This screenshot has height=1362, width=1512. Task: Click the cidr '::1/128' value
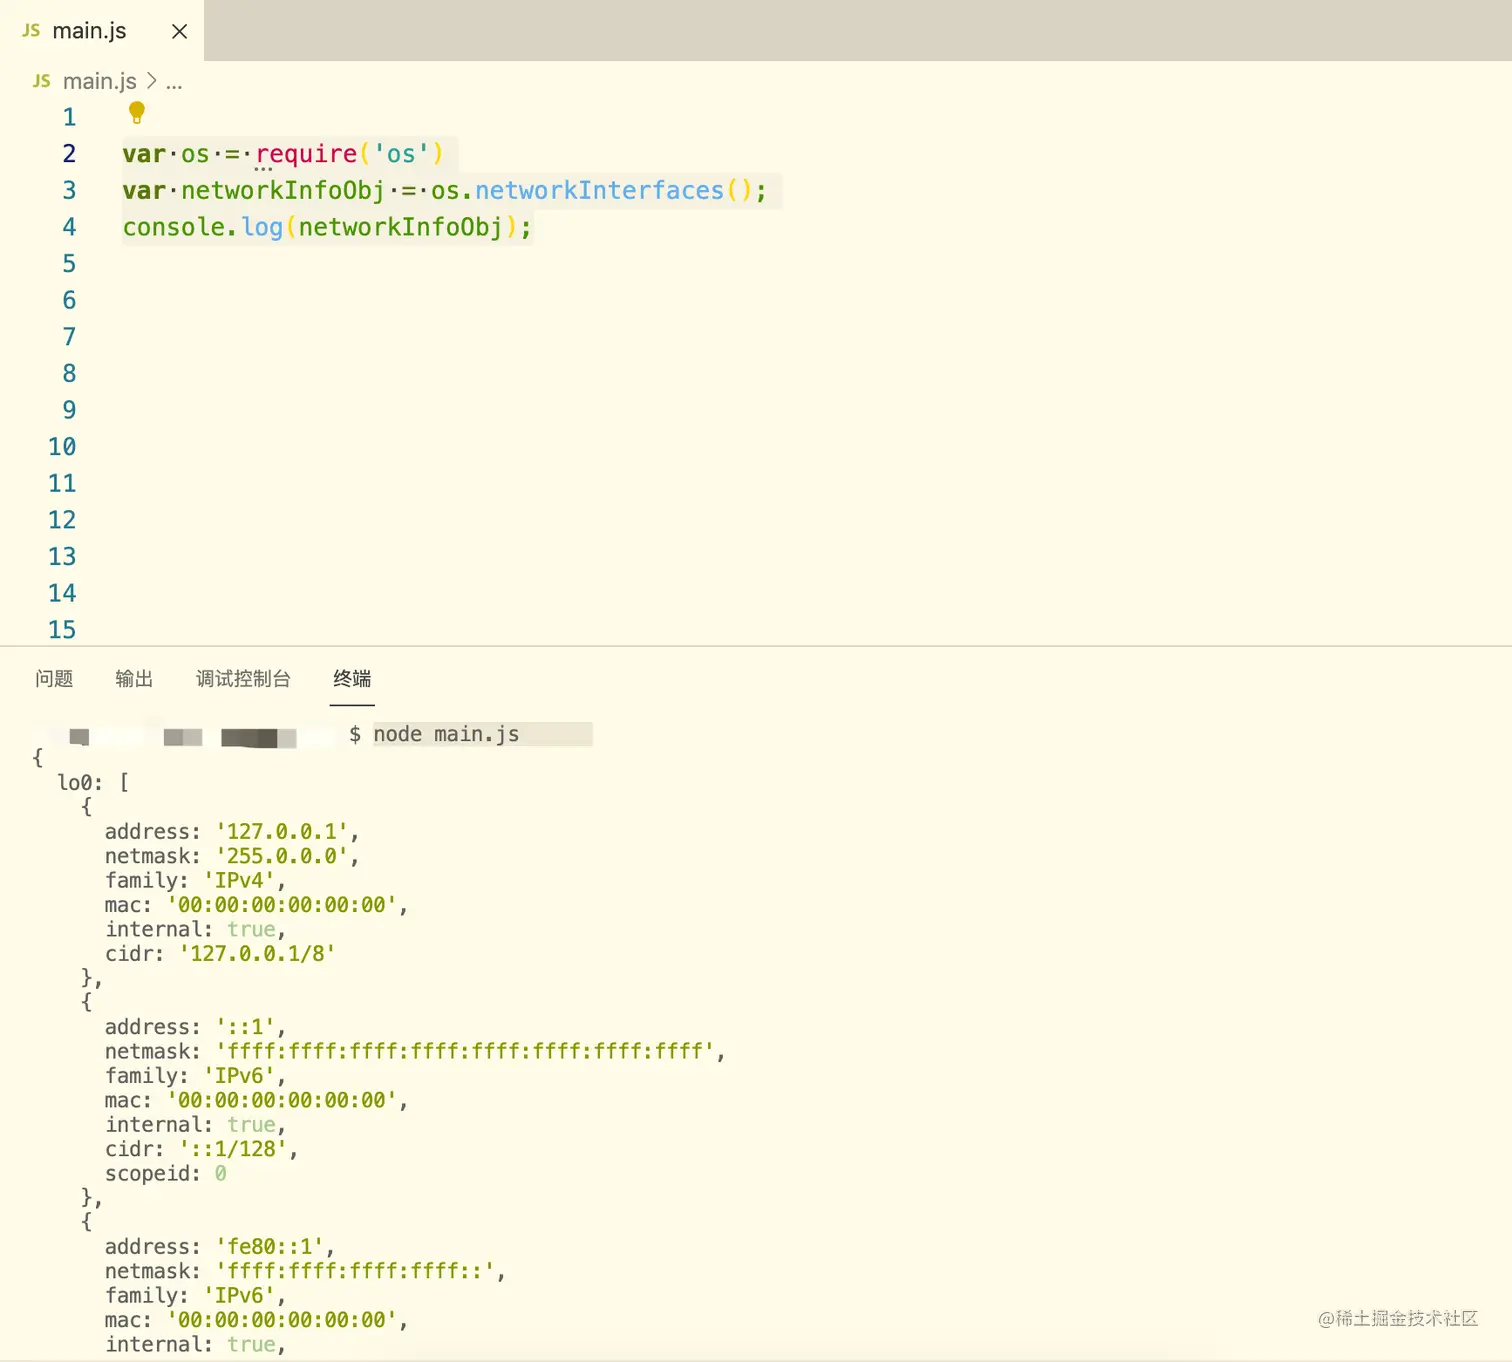coord(233,1149)
